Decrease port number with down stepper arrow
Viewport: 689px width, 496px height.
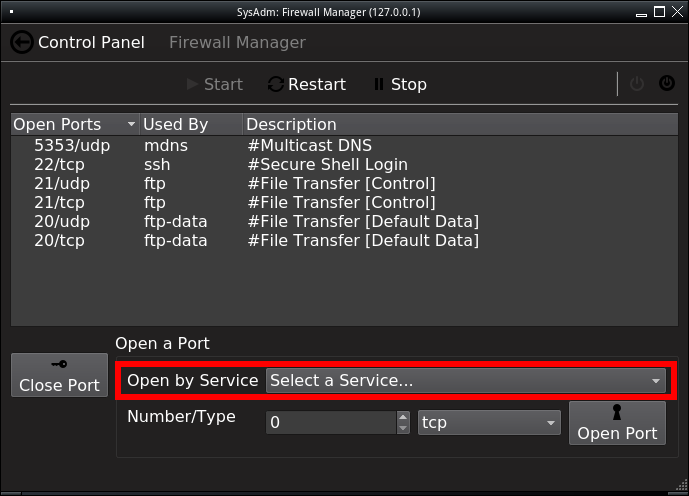click(403, 428)
